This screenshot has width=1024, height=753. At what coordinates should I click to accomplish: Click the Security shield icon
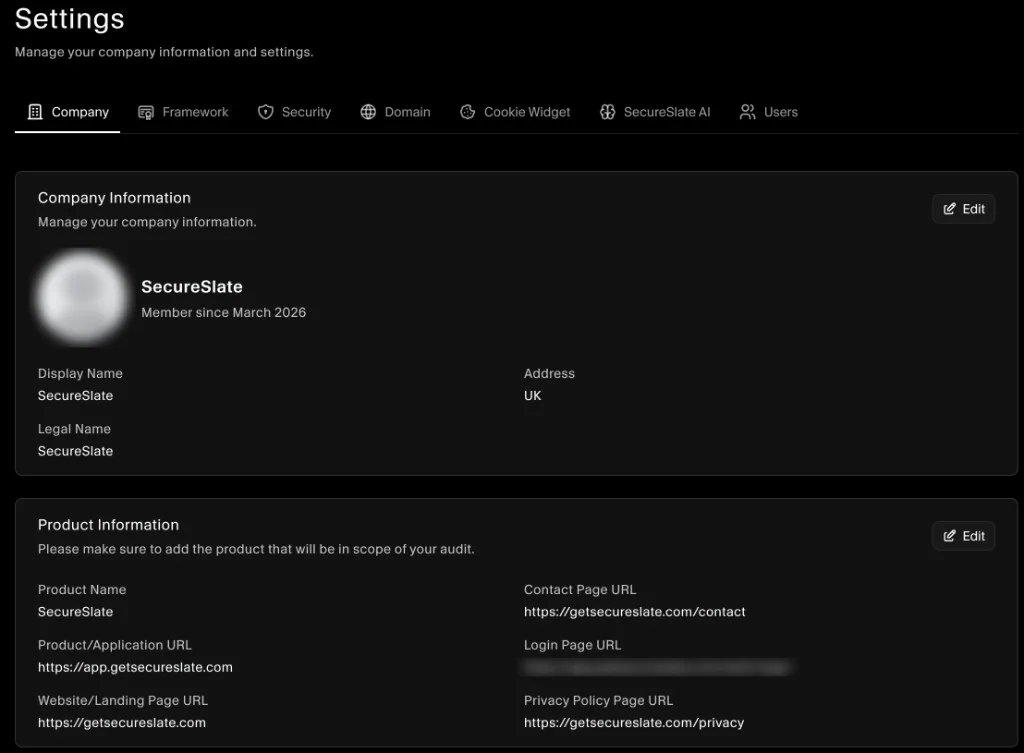point(265,112)
